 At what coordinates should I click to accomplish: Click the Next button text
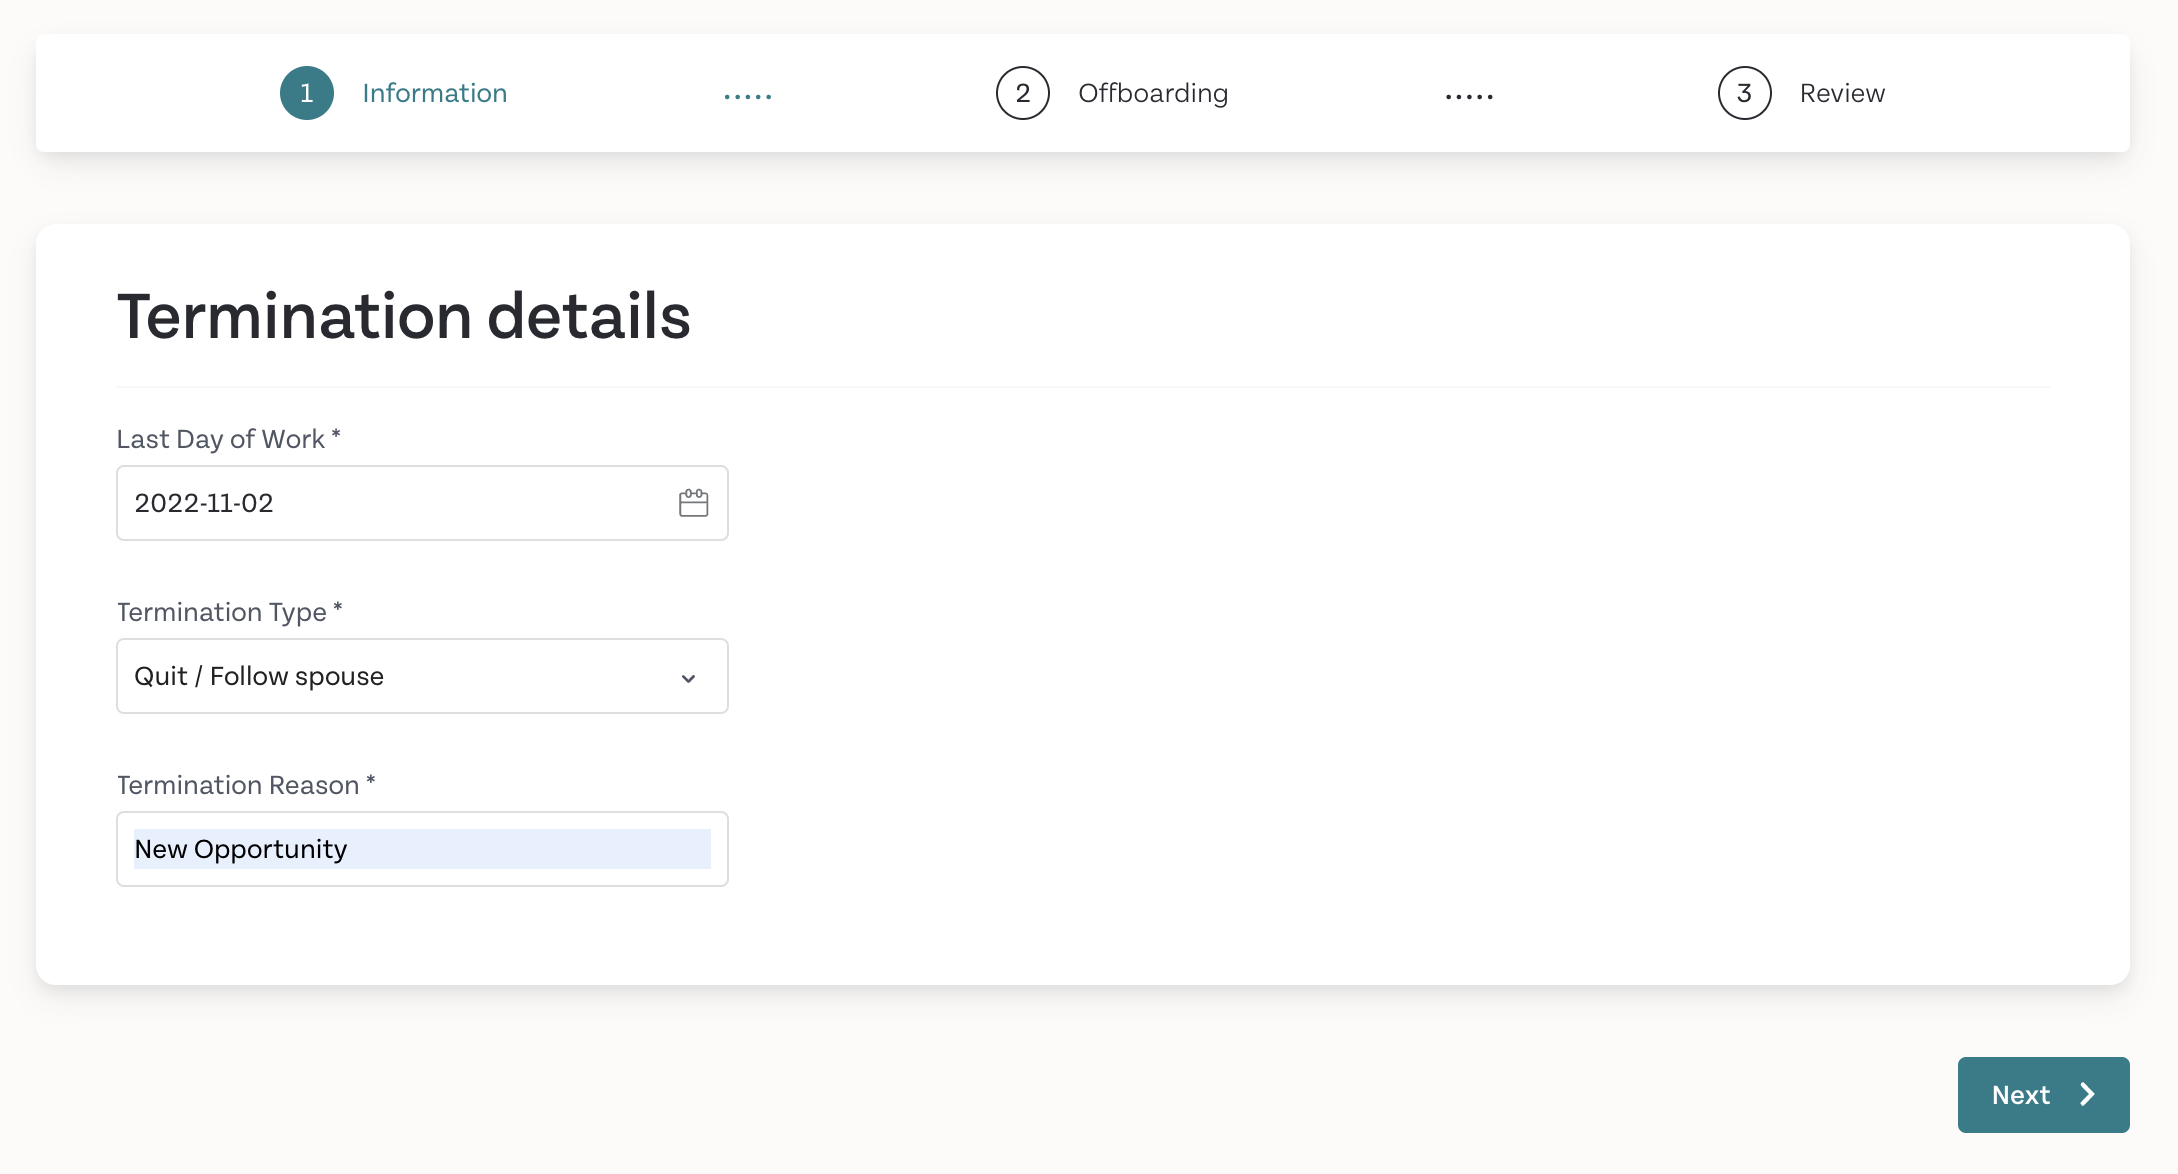pos(2021,1095)
